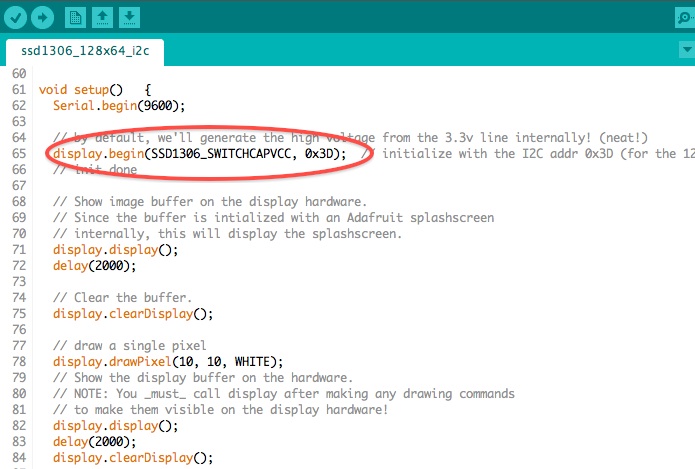Screen dimensions: 695x469
Task: Click the WHITE color argument
Action: (x=252, y=362)
